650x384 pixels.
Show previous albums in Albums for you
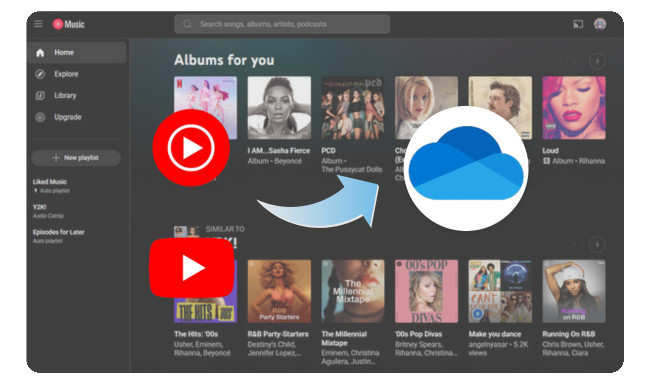point(574,61)
